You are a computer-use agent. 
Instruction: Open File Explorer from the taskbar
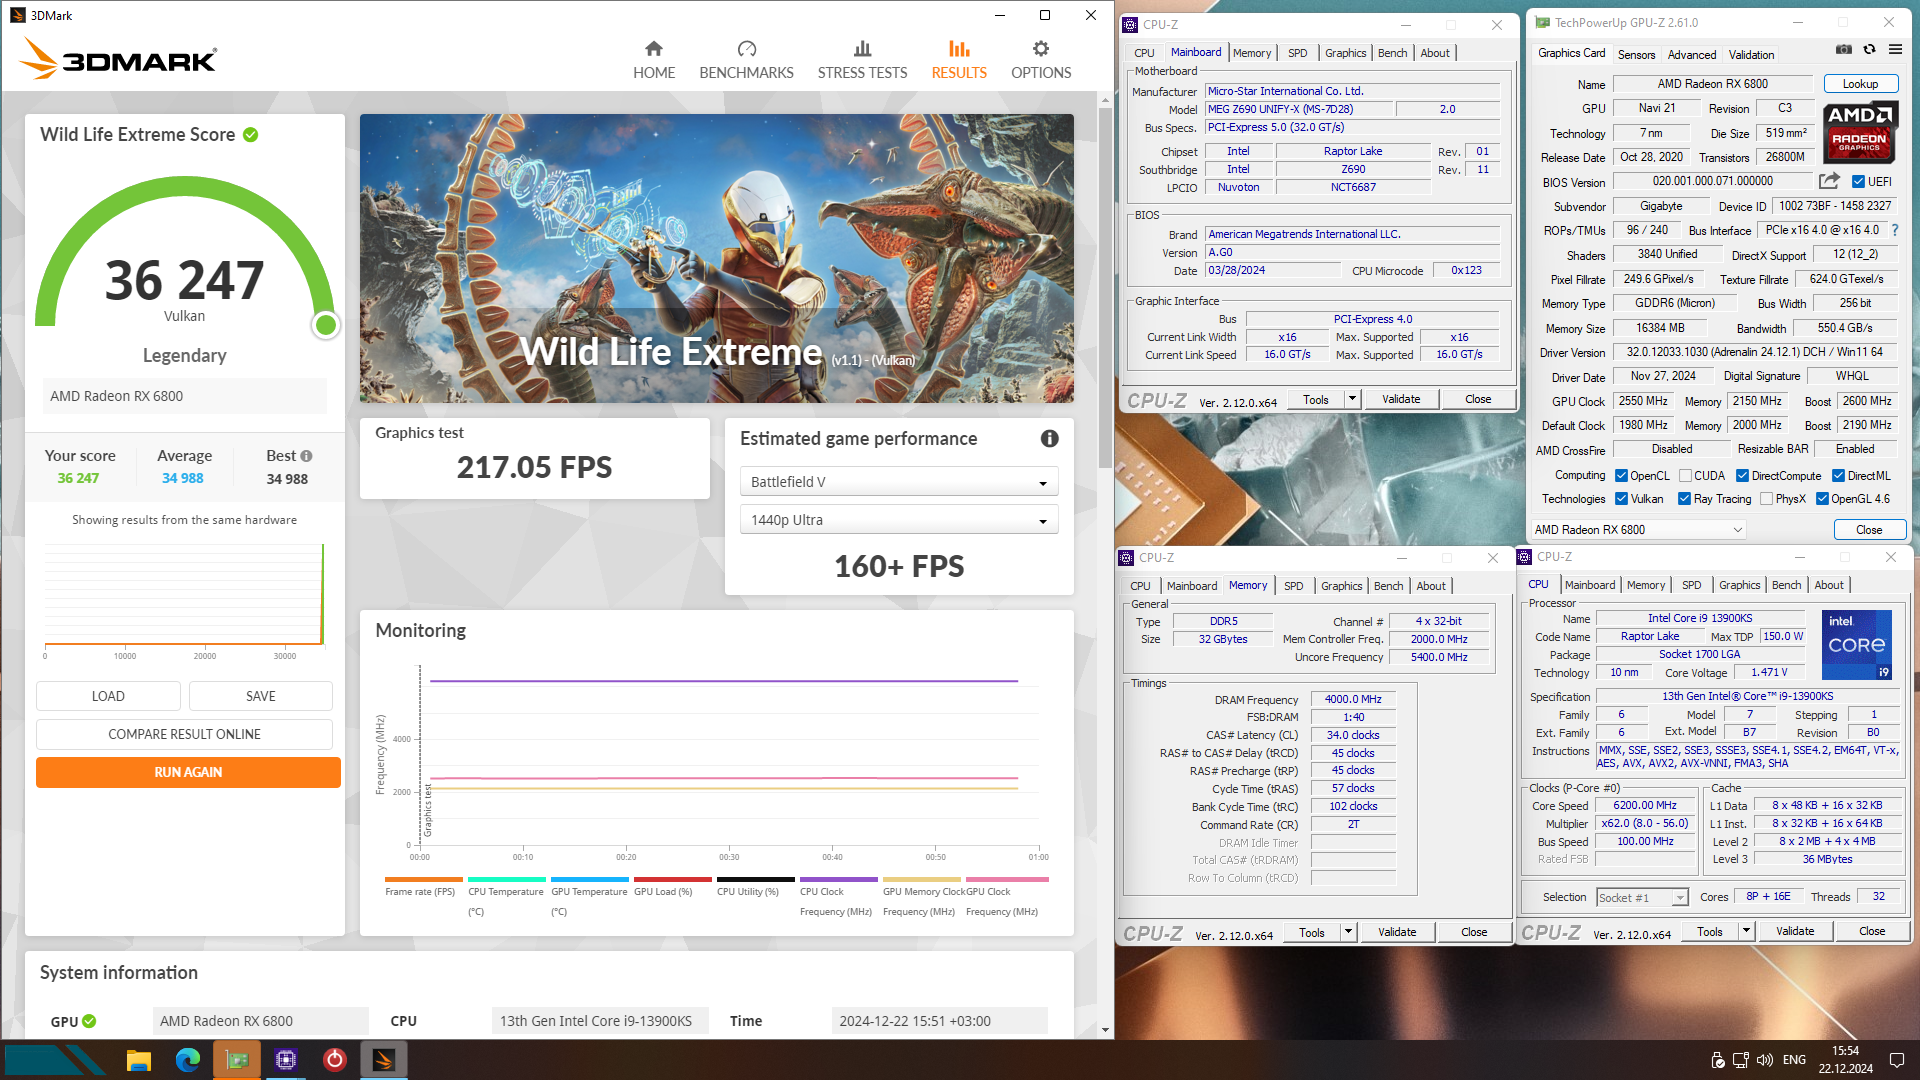tap(138, 1060)
